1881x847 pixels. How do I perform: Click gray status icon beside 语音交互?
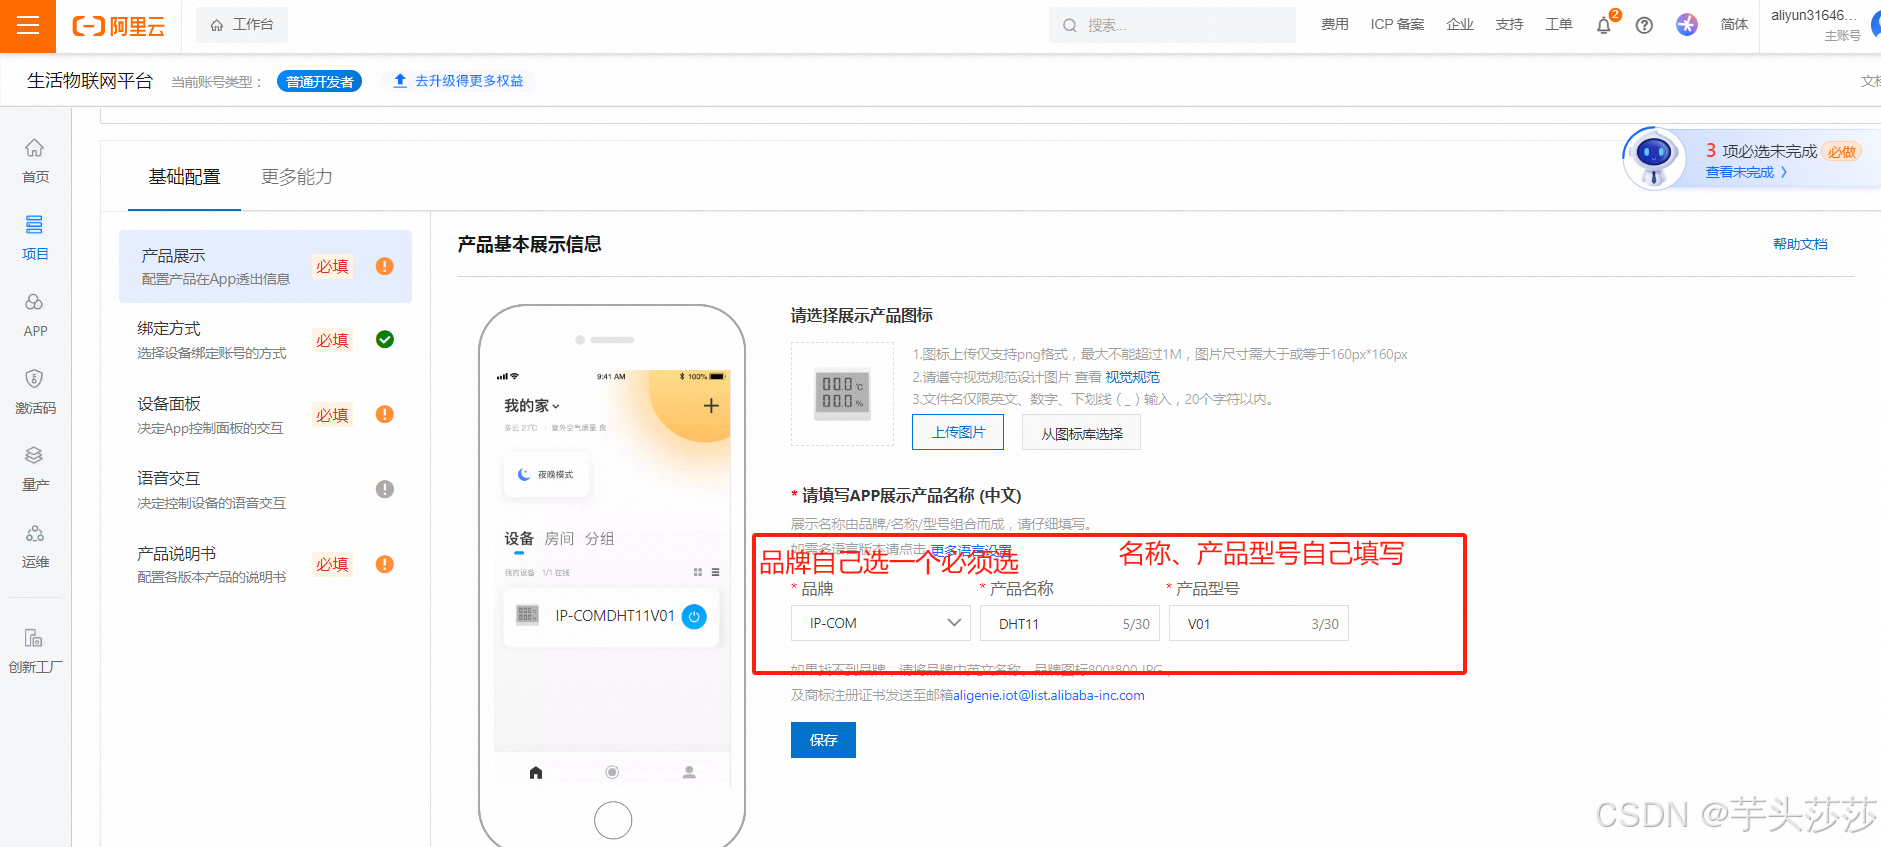pyautogui.click(x=385, y=489)
